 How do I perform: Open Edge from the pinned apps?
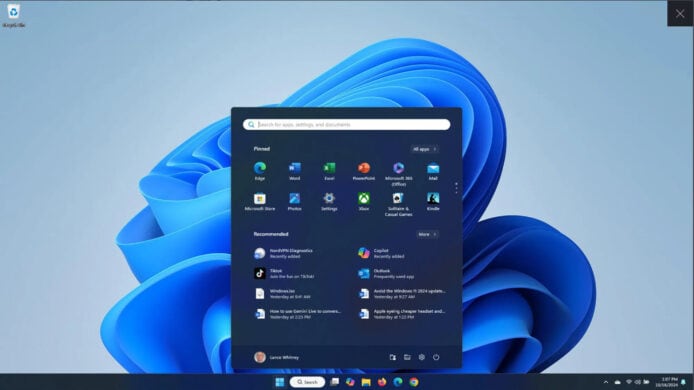pyautogui.click(x=260, y=171)
